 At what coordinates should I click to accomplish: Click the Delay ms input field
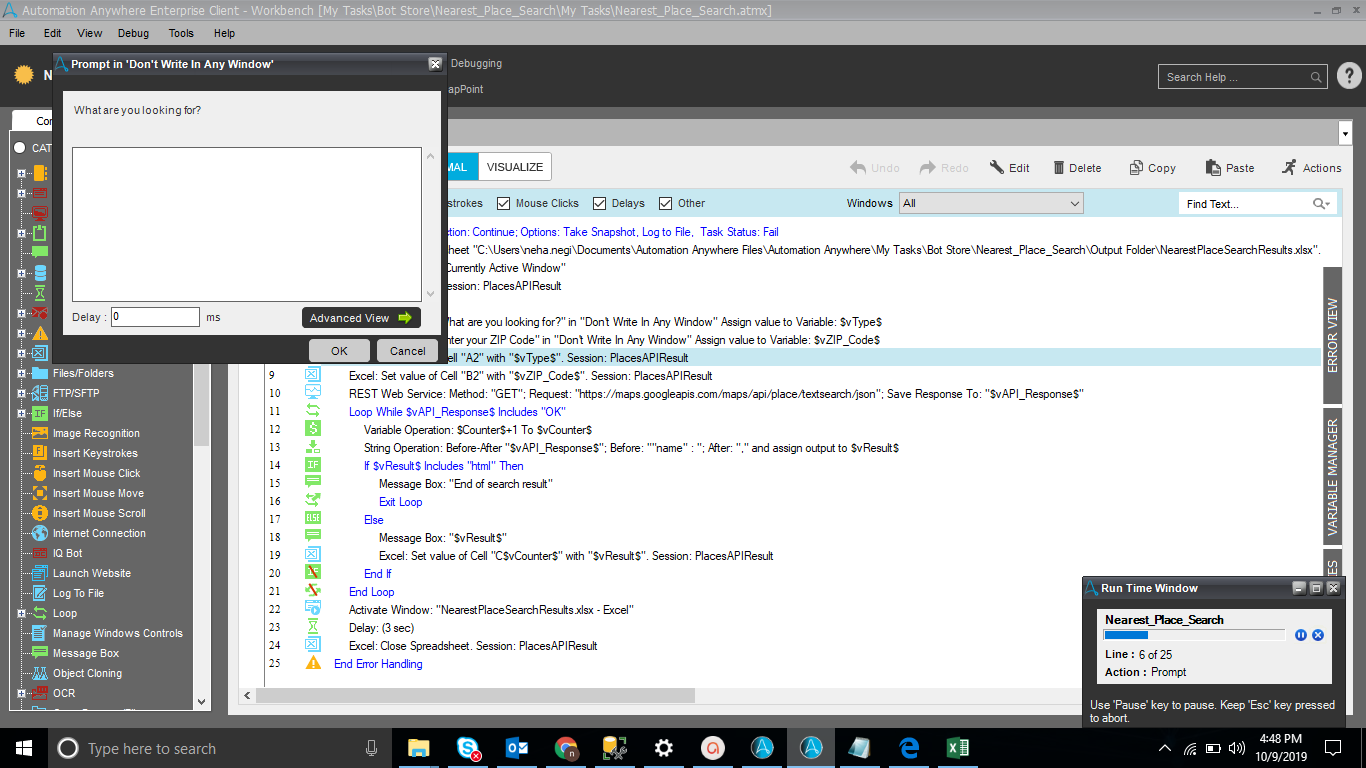(x=155, y=317)
